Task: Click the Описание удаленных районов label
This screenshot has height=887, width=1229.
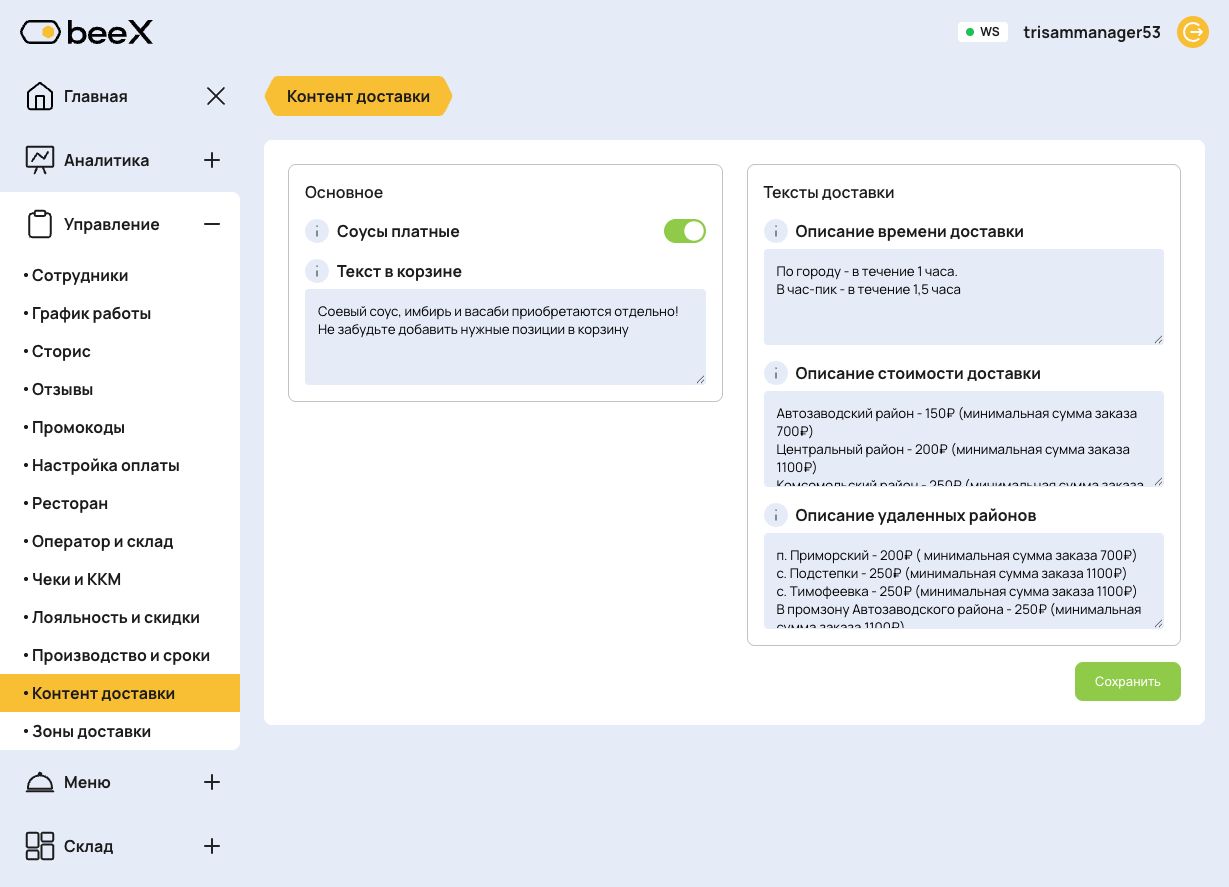Action: (x=916, y=515)
